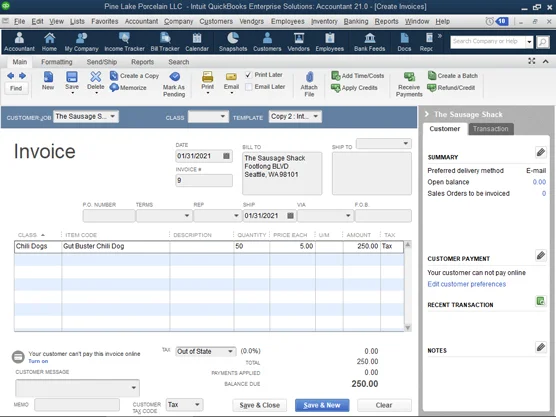Click the Clear button
The width and height of the screenshot is (556, 417).
[x=384, y=405]
